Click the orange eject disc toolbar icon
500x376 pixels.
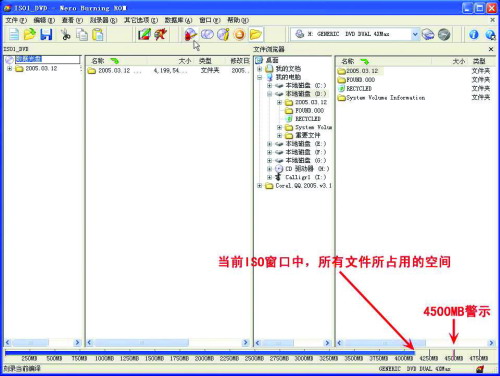point(239,34)
